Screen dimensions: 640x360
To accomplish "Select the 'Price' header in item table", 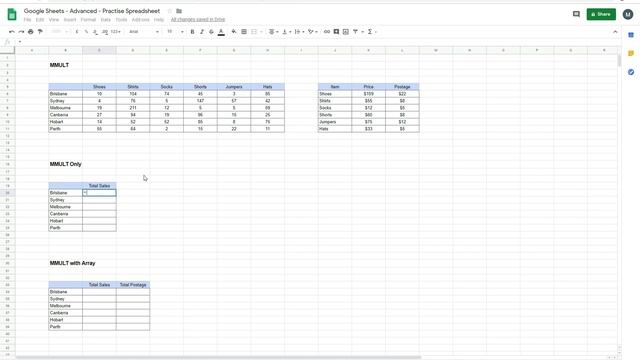I will point(369,87).
